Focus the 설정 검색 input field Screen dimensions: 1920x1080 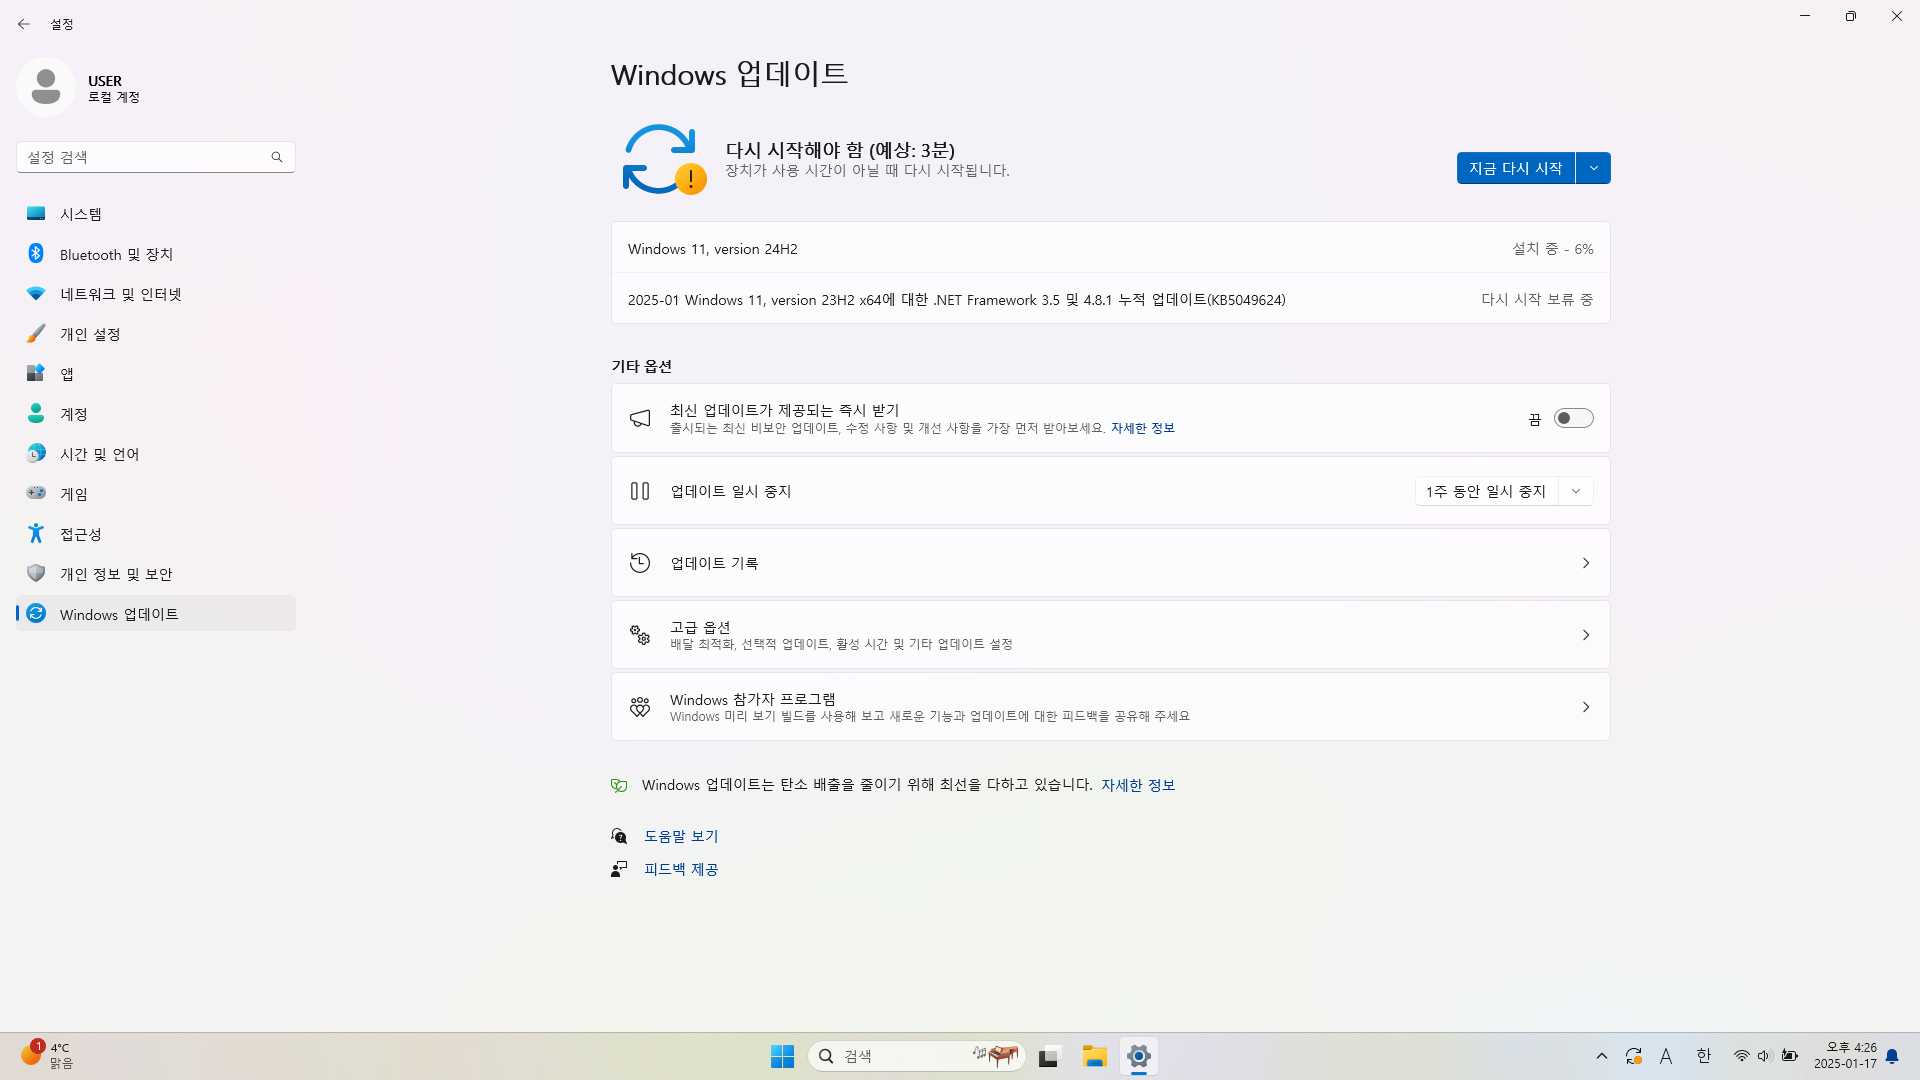156,157
